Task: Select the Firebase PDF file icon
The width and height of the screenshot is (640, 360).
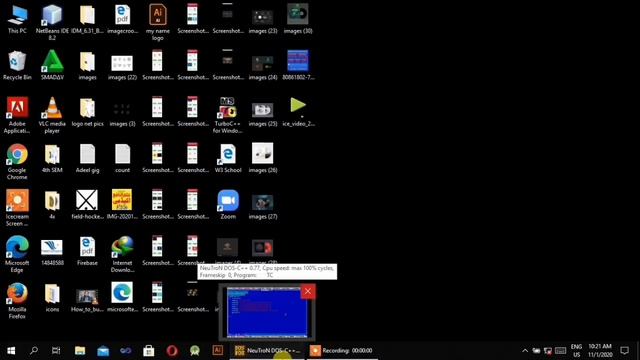Action: click(x=87, y=251)
